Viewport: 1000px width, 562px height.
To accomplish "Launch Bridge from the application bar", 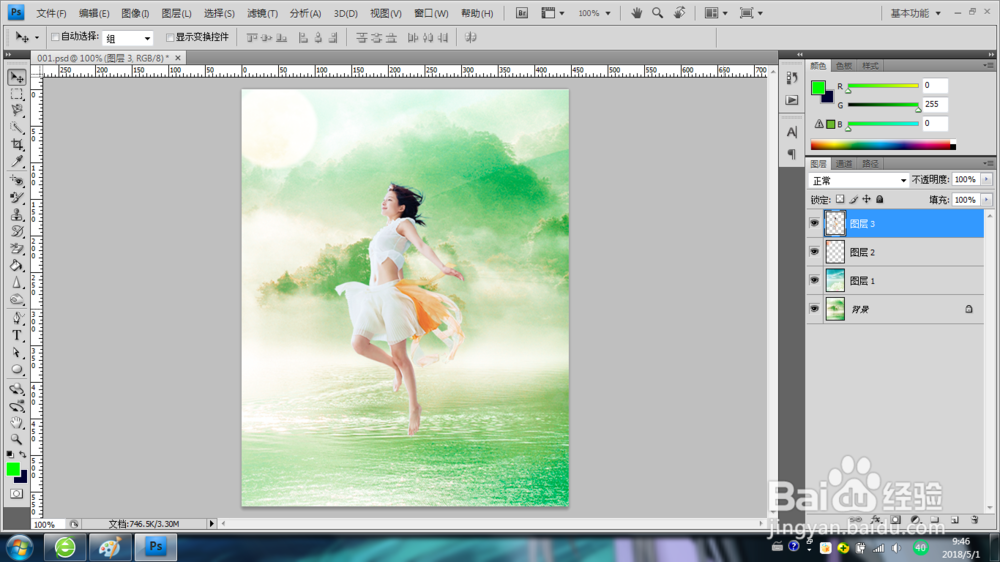I will click(522, 13).
